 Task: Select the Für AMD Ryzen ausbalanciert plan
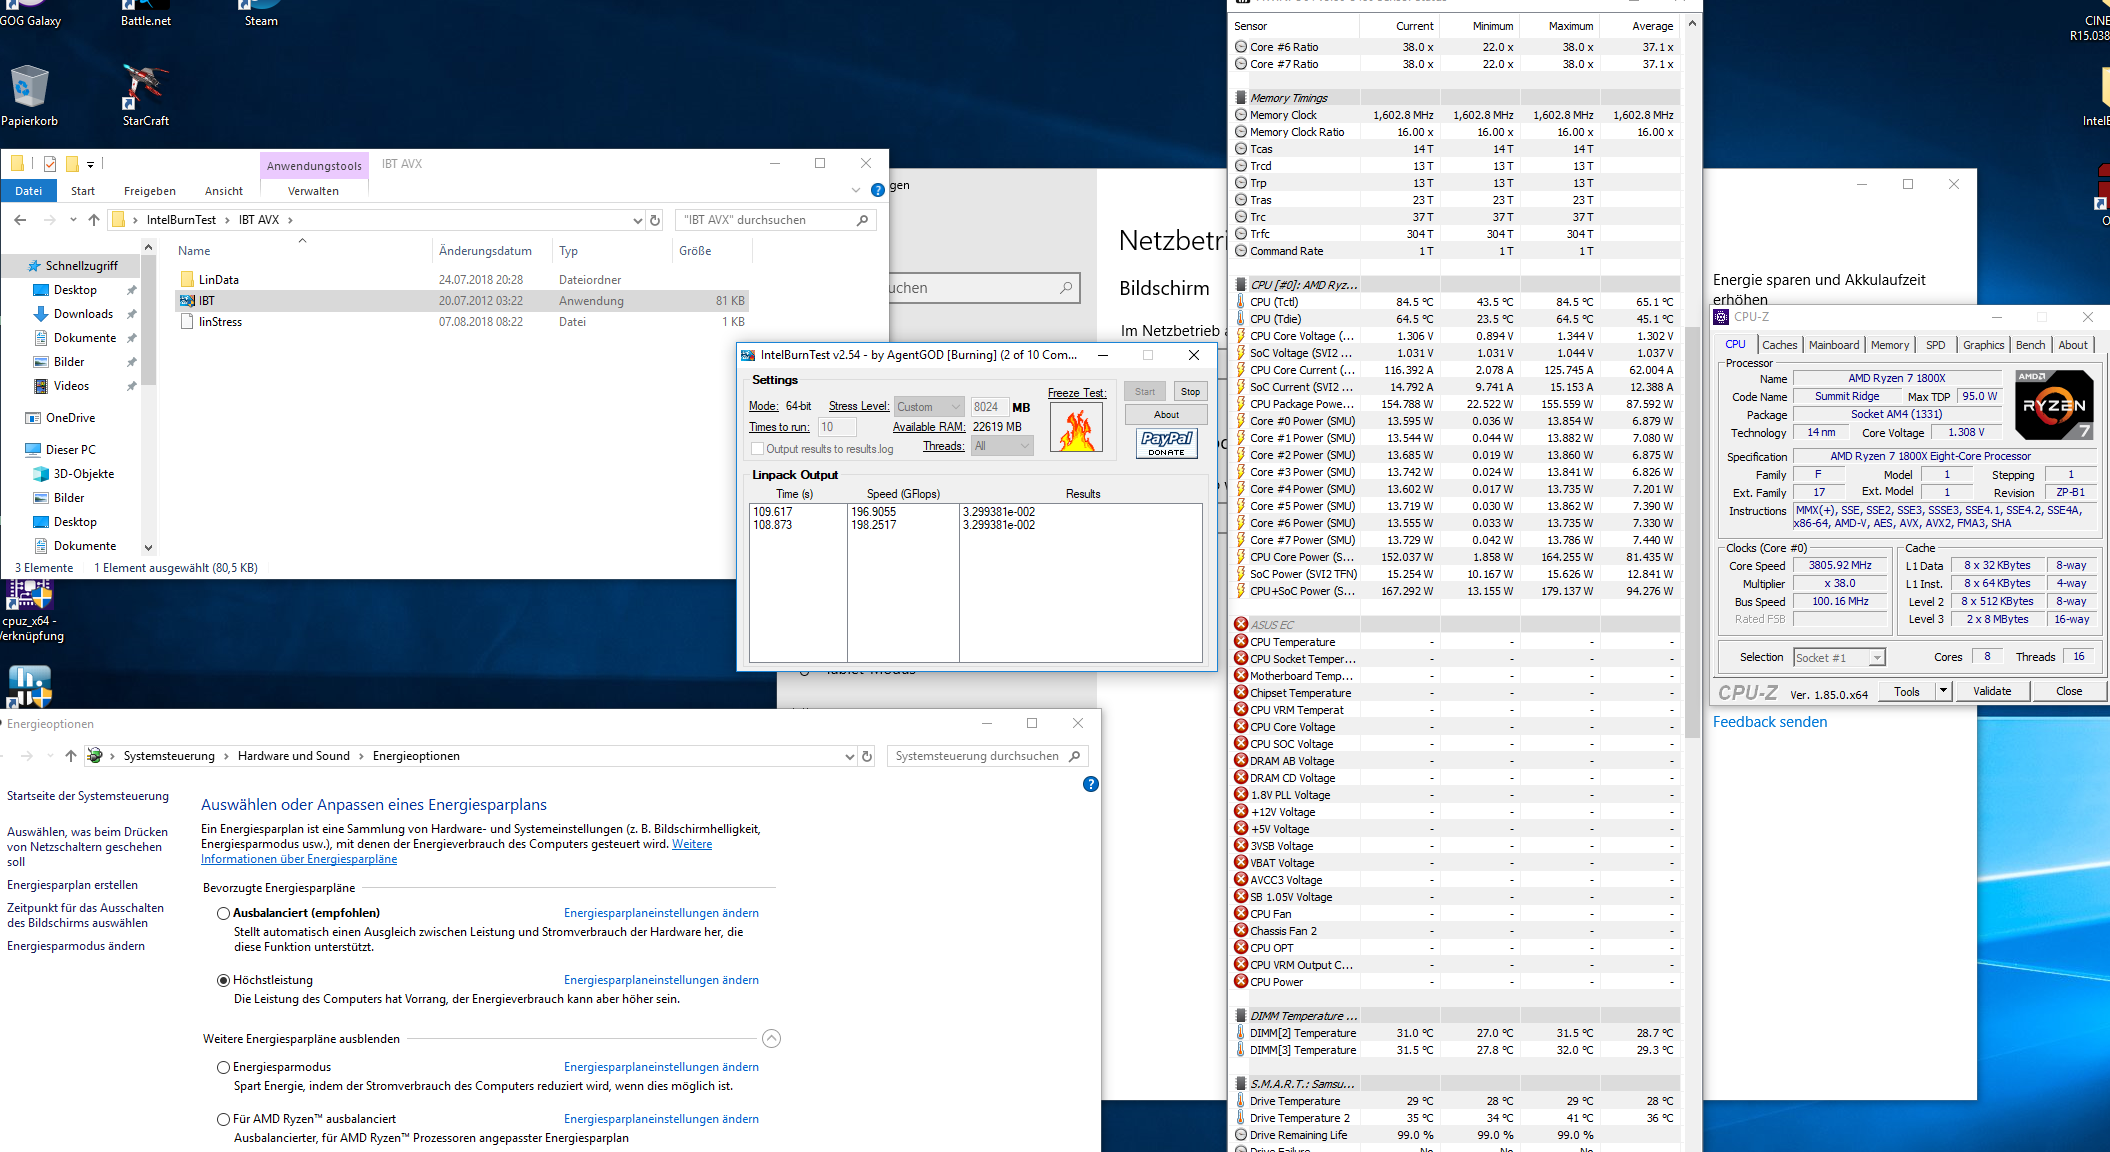[x=224, y=1119]
